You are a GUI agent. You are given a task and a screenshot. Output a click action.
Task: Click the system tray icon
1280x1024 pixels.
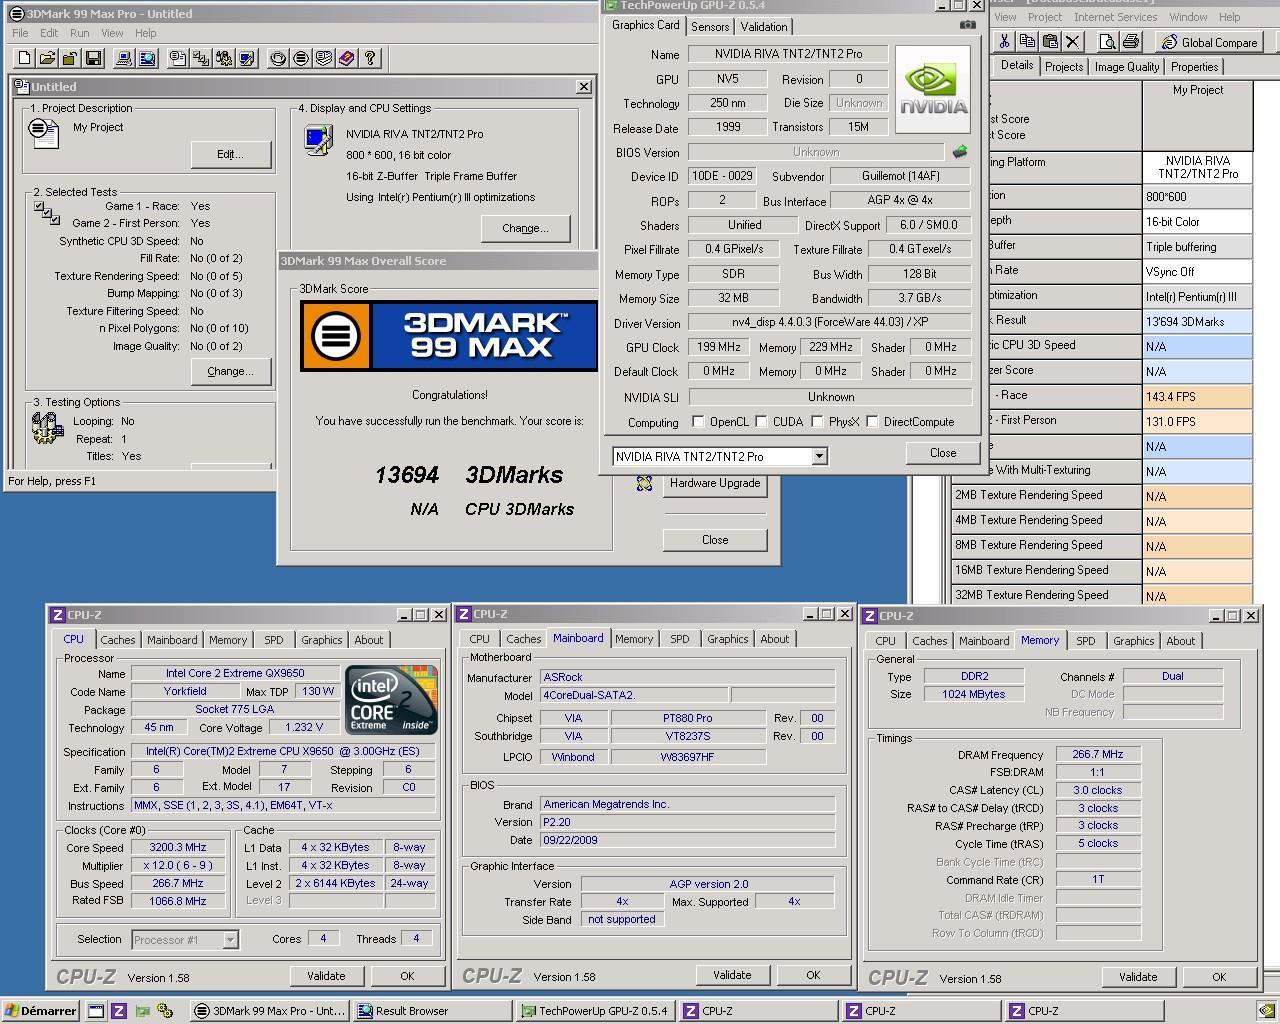[1266, 1011]
